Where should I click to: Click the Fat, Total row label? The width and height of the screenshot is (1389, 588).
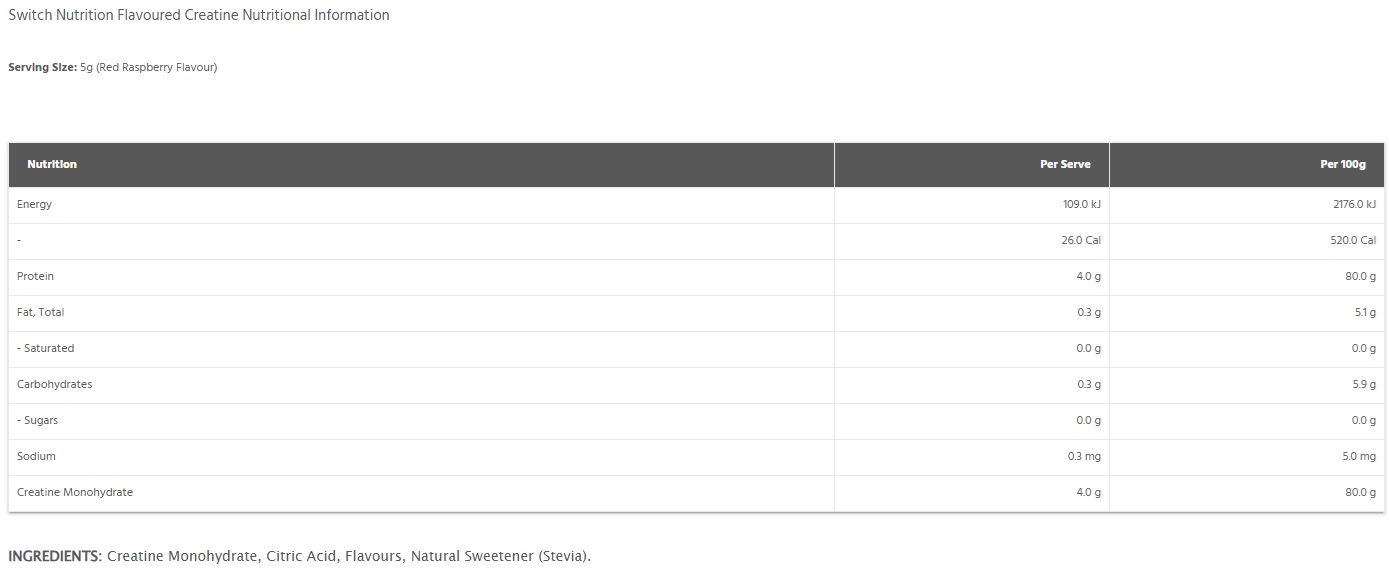pyautogui.click(x=40, y=312)
